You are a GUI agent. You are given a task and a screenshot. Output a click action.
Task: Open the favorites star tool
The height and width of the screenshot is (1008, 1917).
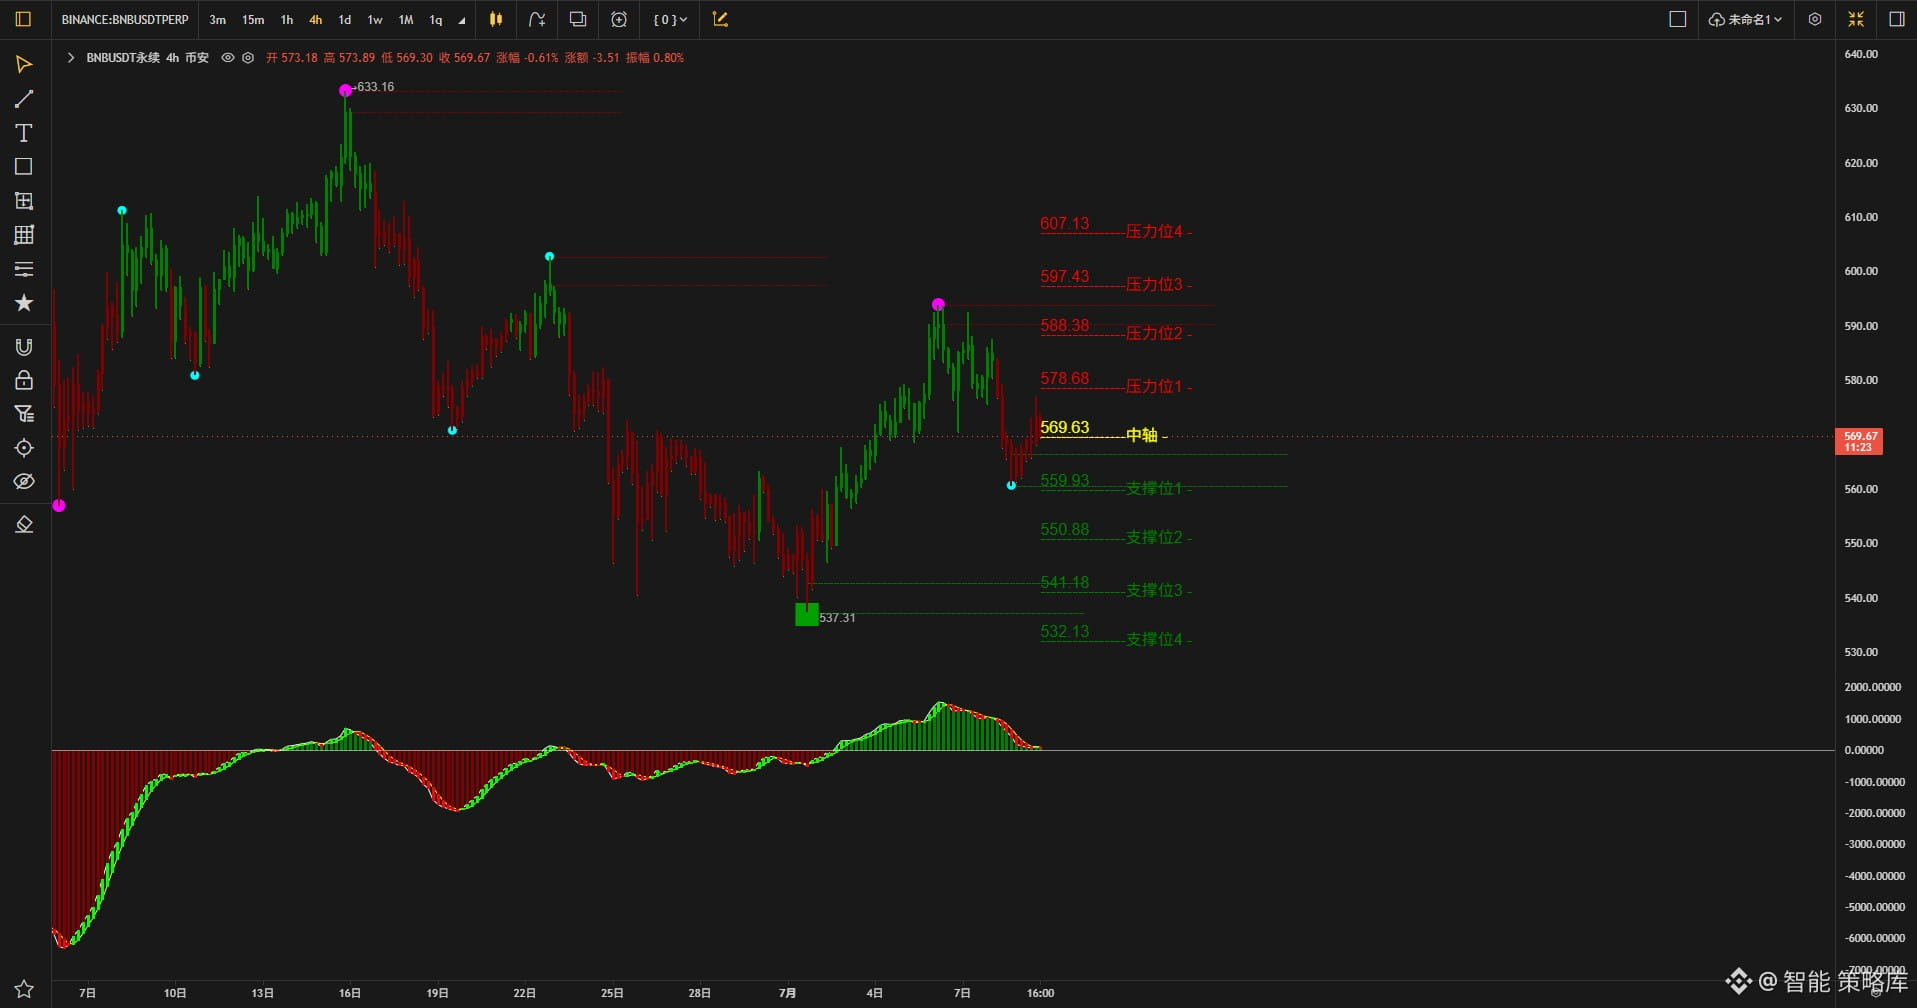[x=24, y=303]
